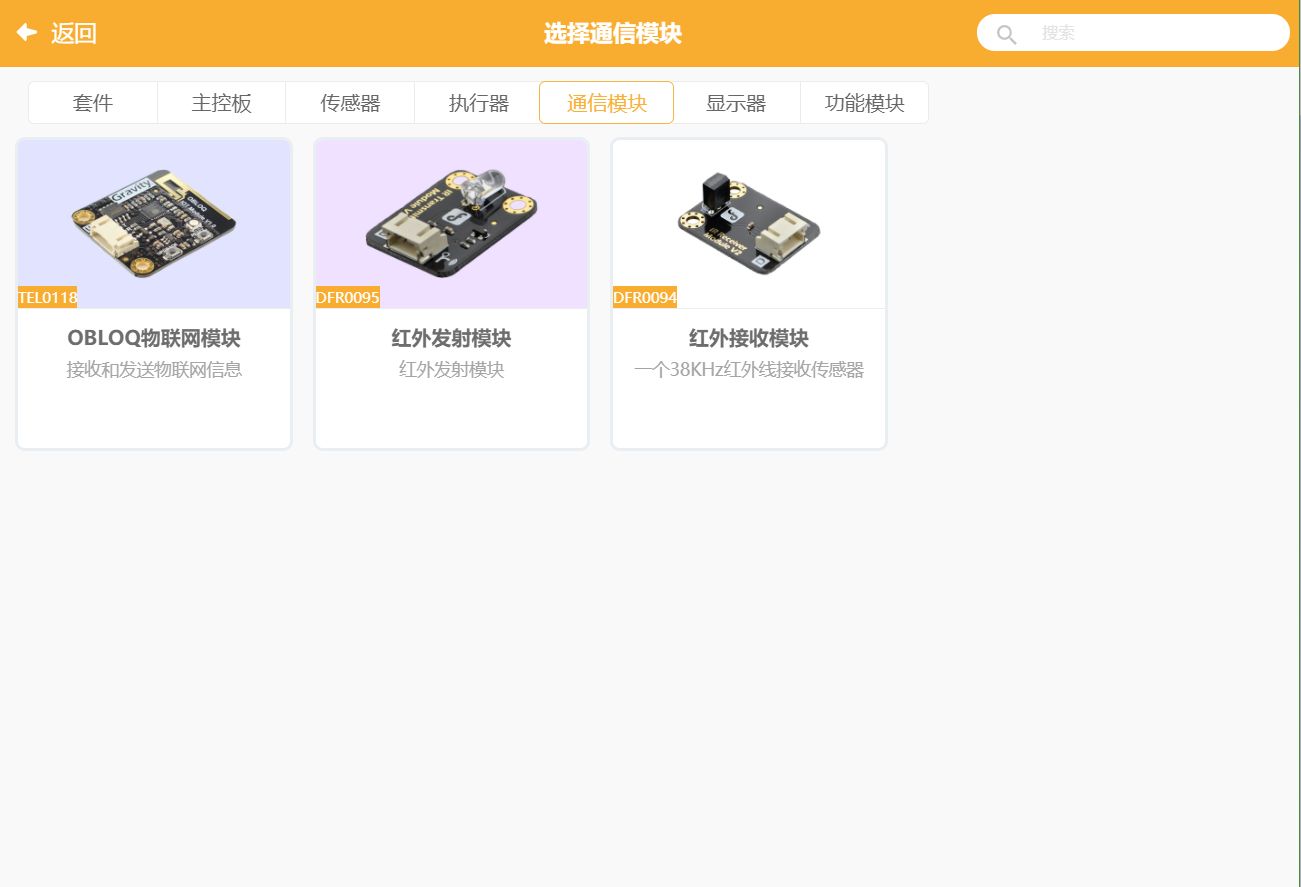
Task: Select the 红外发射模块 product image
Action: (450, 222)
